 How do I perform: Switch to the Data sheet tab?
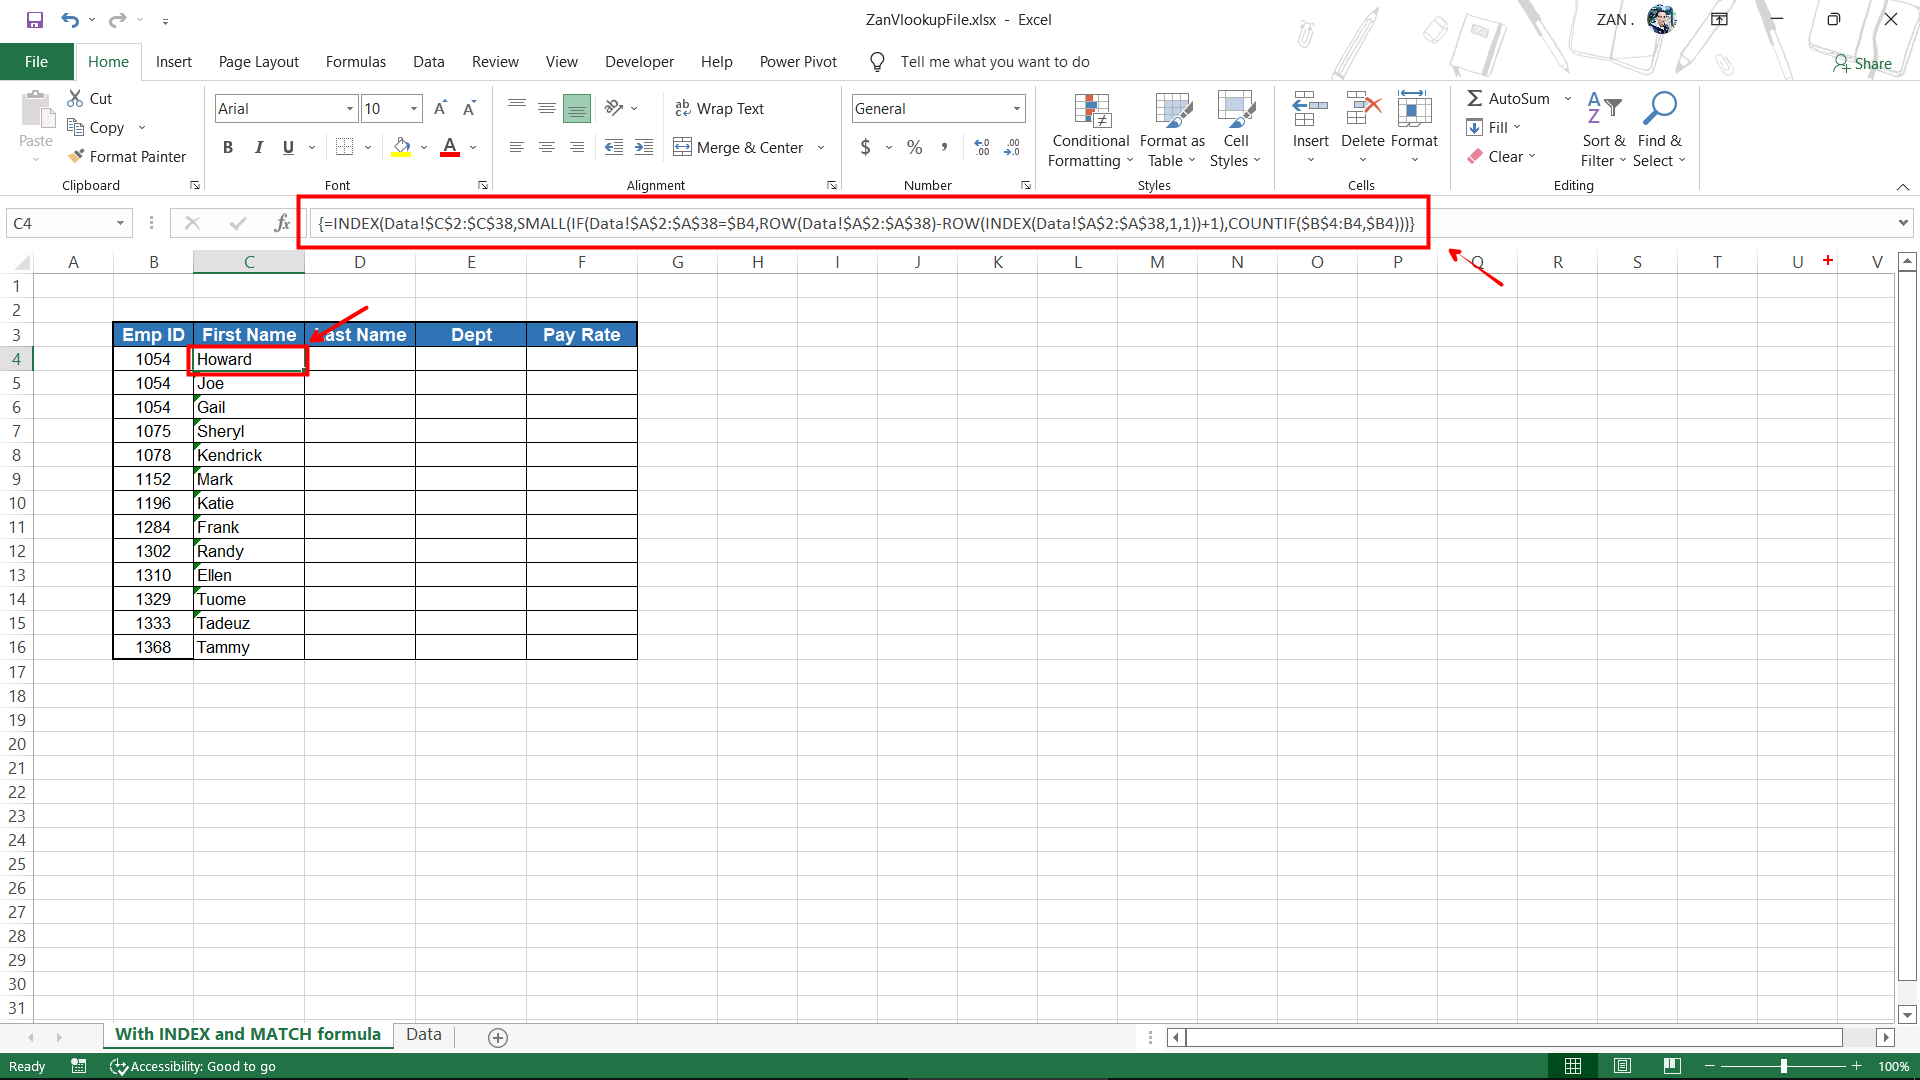click(423, 1035)
